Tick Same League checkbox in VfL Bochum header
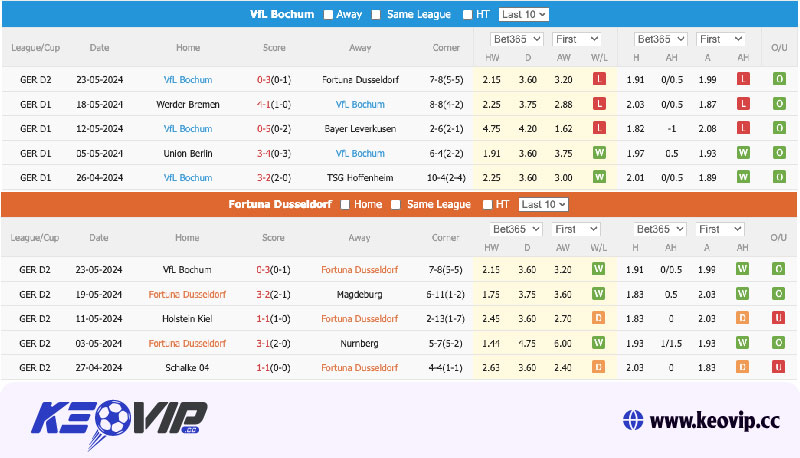 pyautogui.click(x=376, y=15)
